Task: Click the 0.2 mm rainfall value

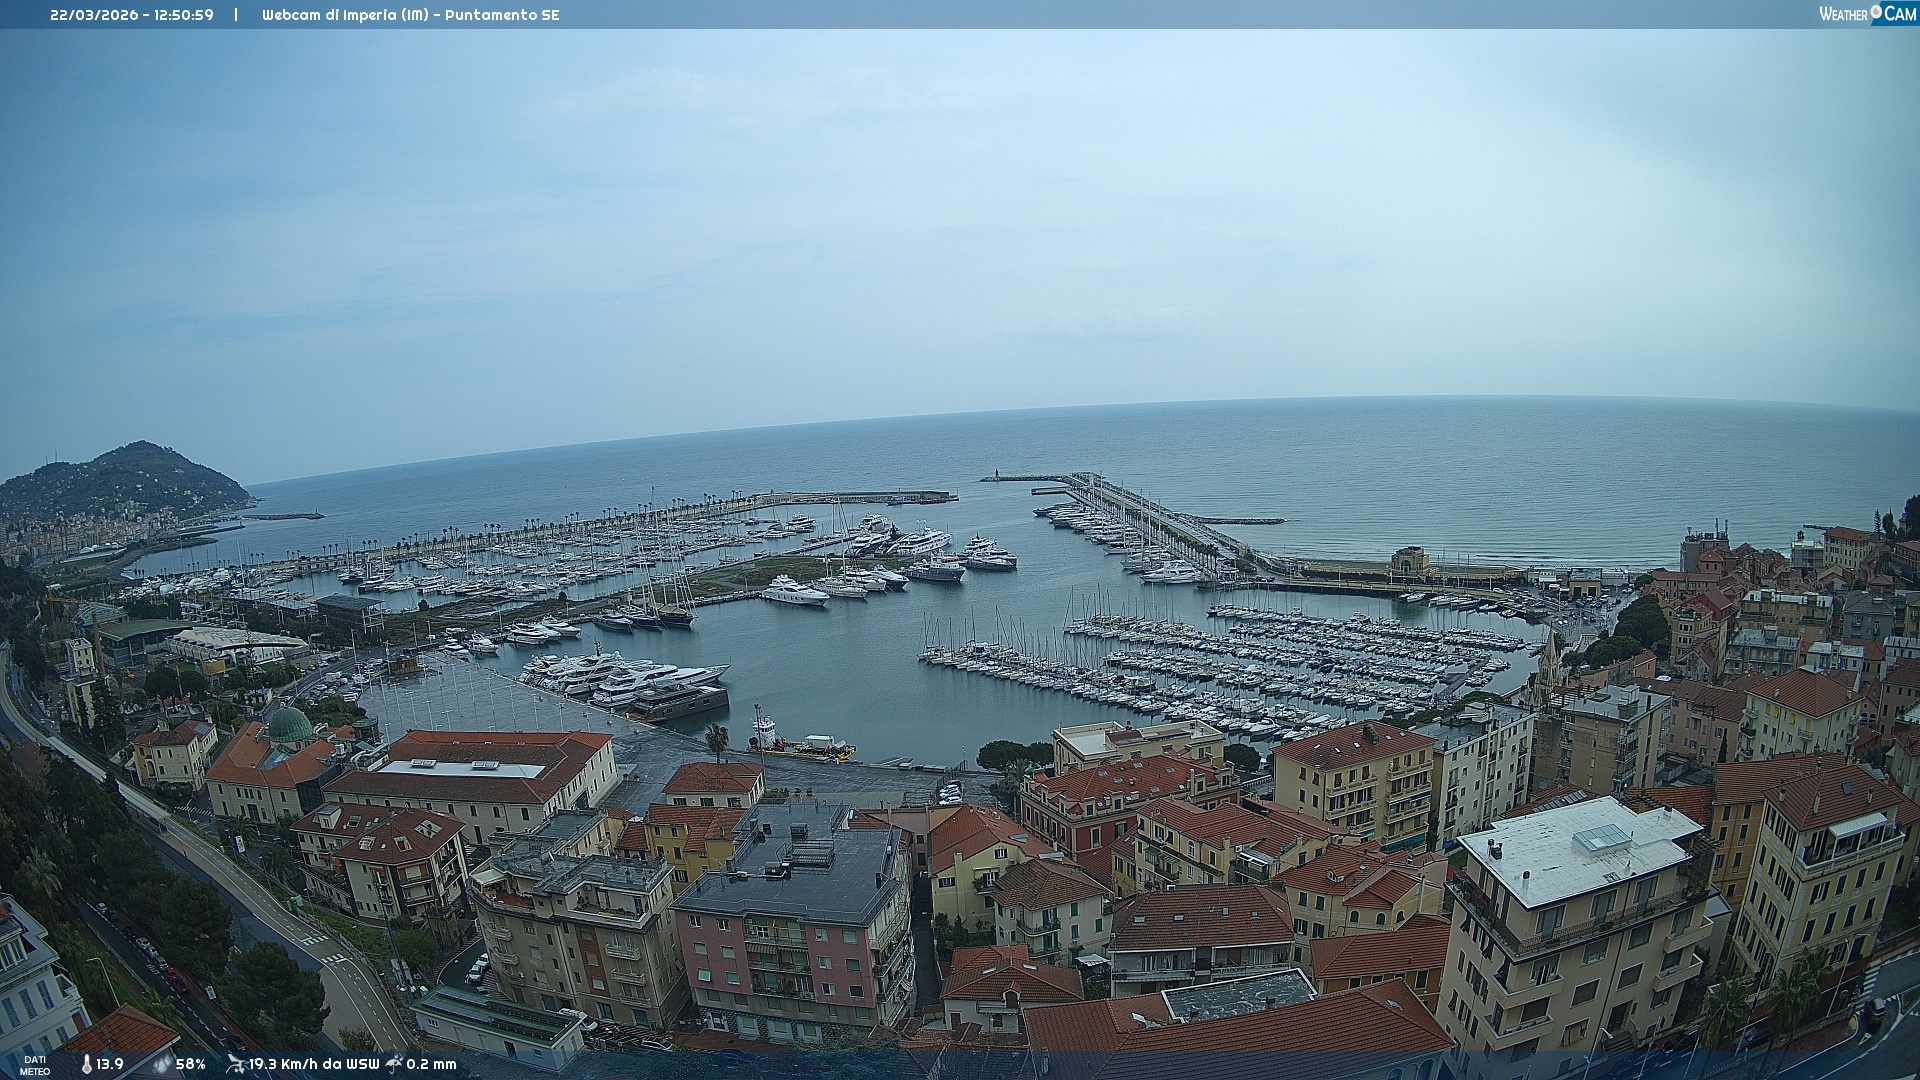Action: click(x=431, y=1064)
